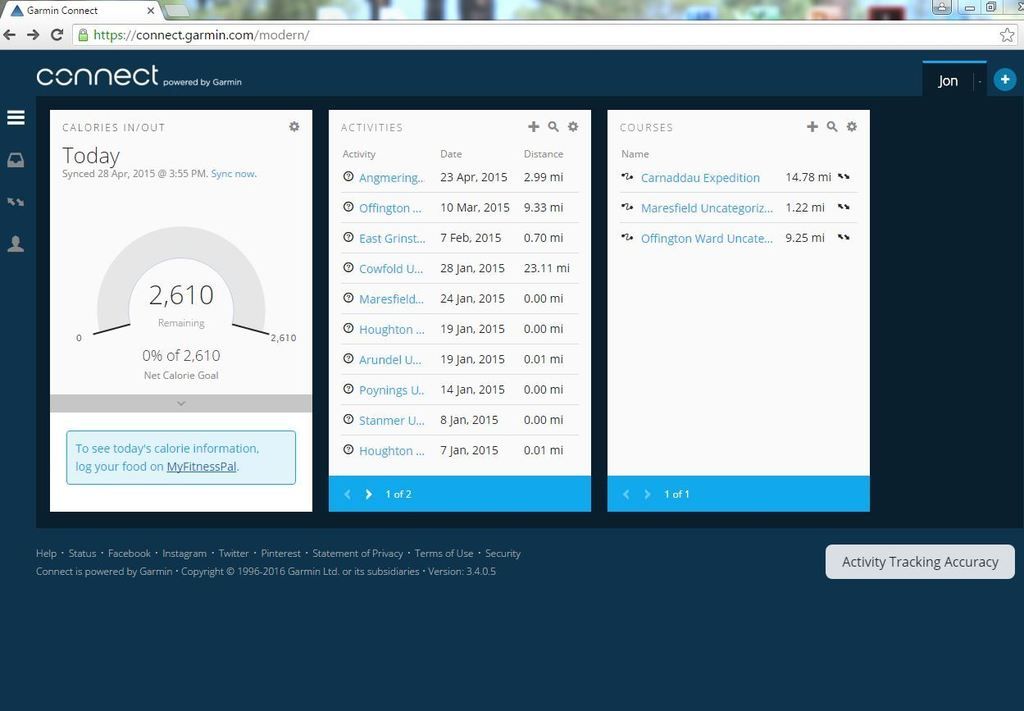1024x711 pixels.
Task: Open Security footer link
Action: (x=503, y=553)
